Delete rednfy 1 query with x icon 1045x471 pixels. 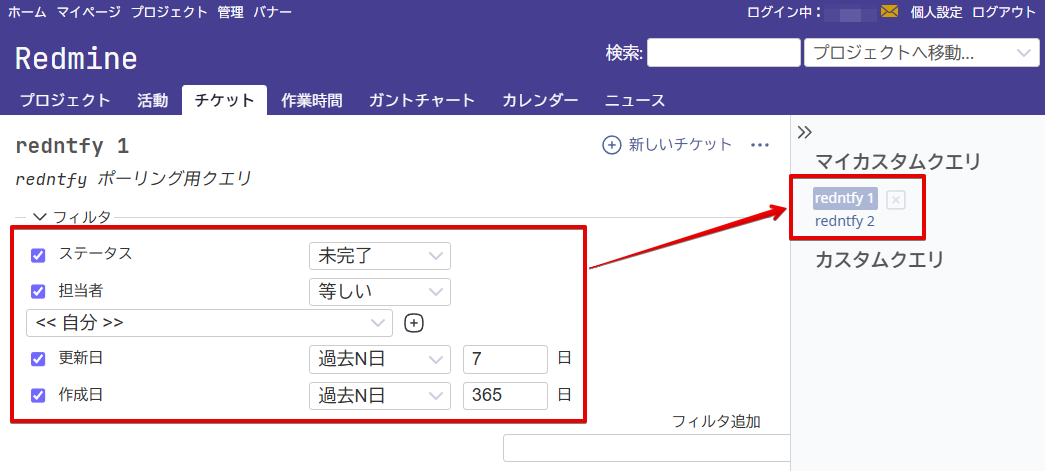click(x=896, y=200)
